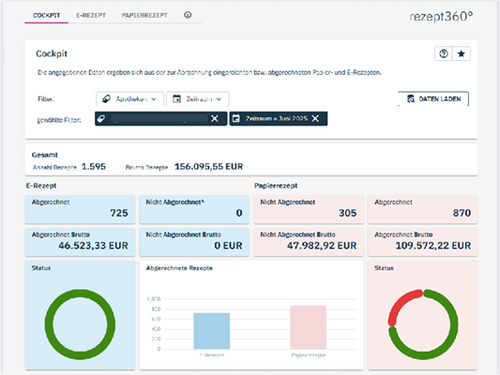This screenshot has height=375, width=500.
Task: Click the blue E-Rezepte bar in chart
Action: (212, 331)
